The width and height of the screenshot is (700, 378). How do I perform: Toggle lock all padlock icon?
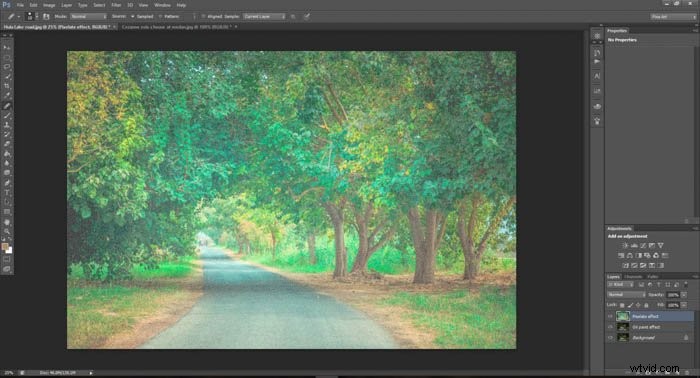pyautogui.click(x=646, y=305)
